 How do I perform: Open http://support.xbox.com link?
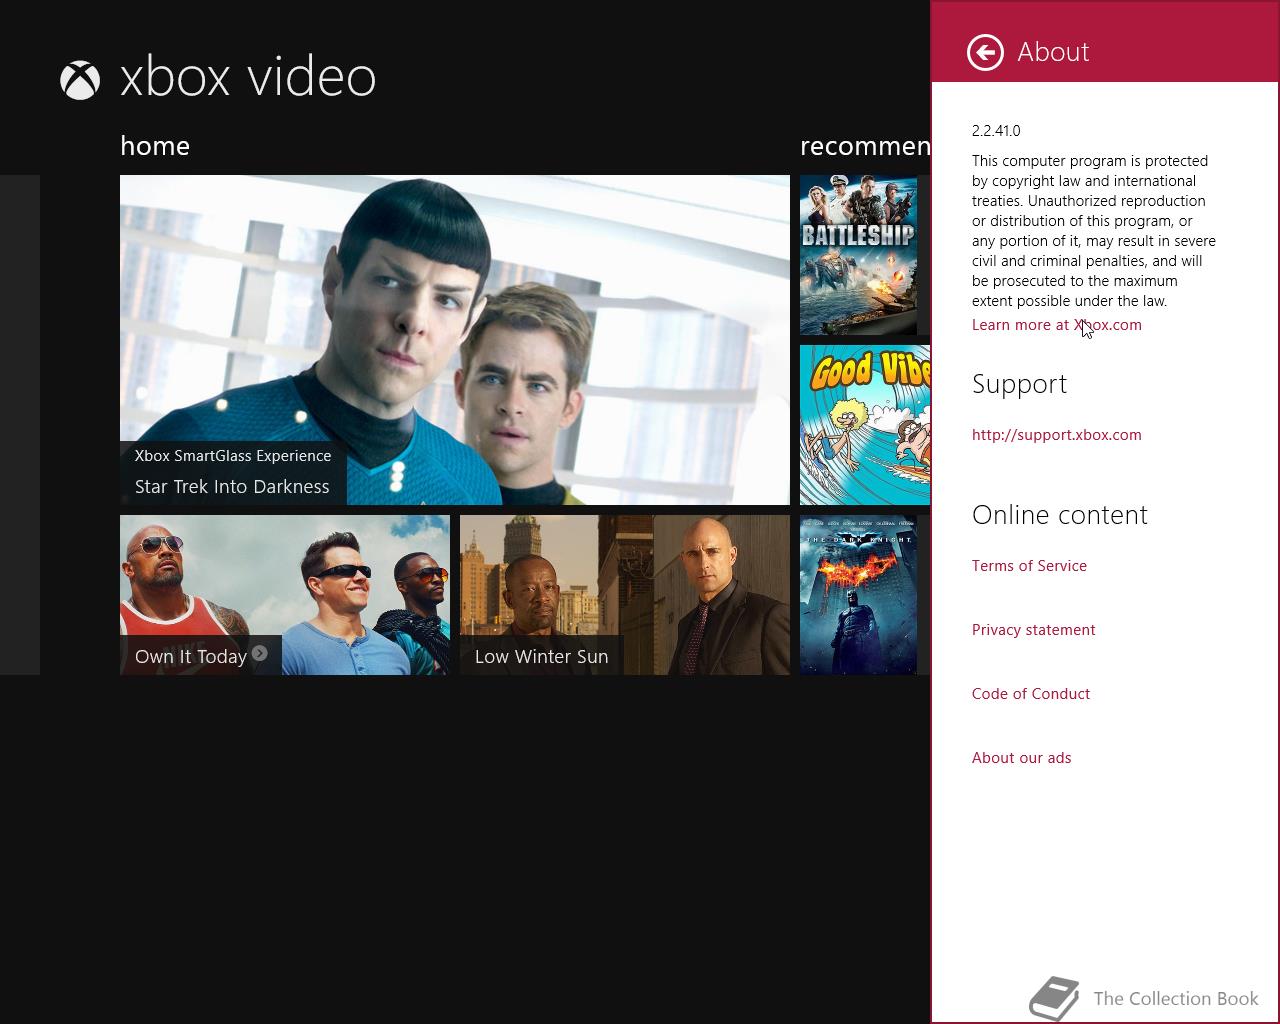(1056, 435)
